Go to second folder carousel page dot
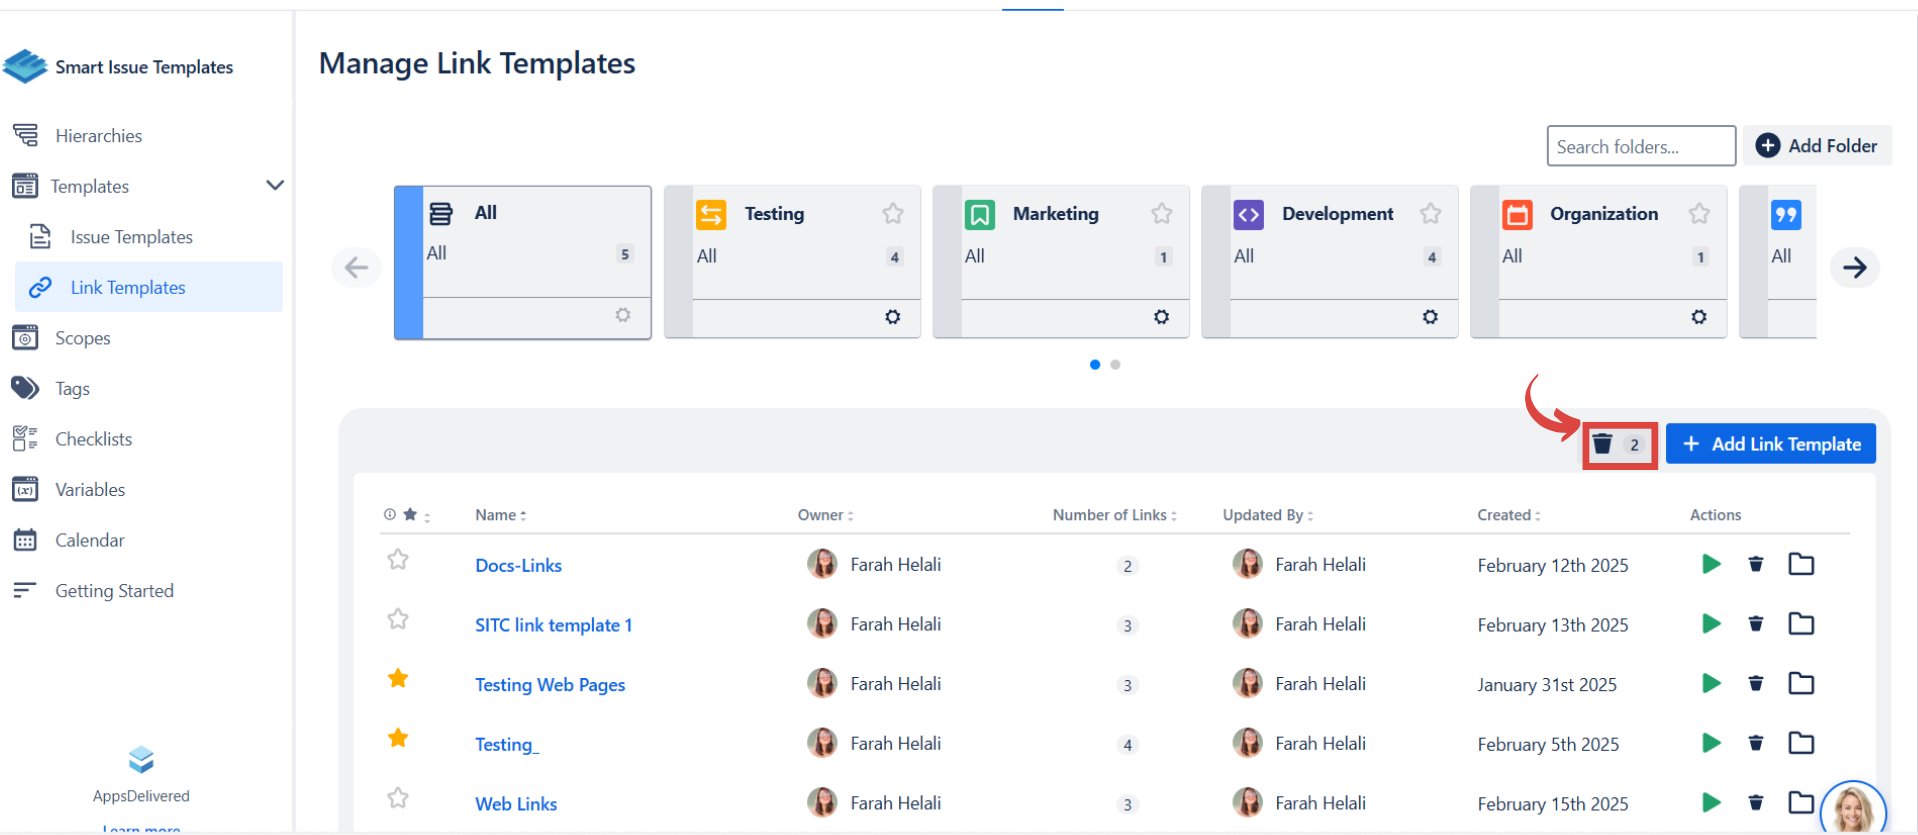 1115,365
